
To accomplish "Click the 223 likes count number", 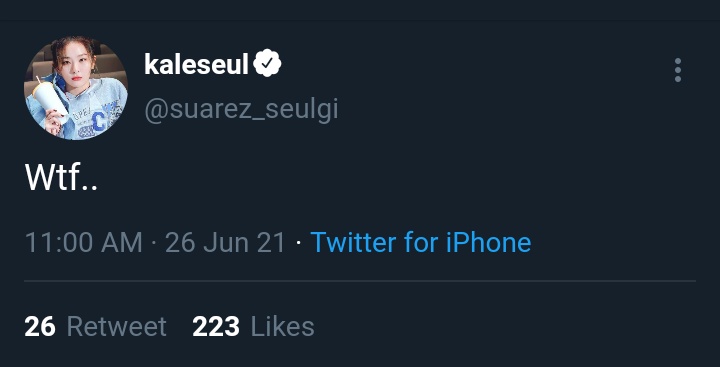I will tap(216, 327).
